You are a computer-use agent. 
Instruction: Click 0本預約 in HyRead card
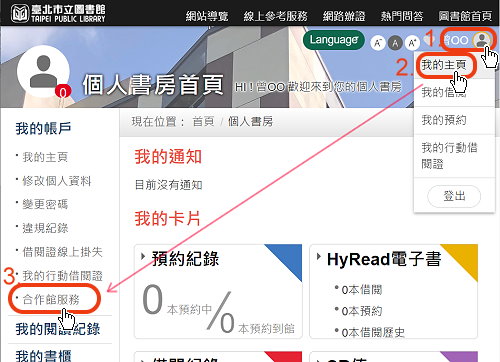361,311
